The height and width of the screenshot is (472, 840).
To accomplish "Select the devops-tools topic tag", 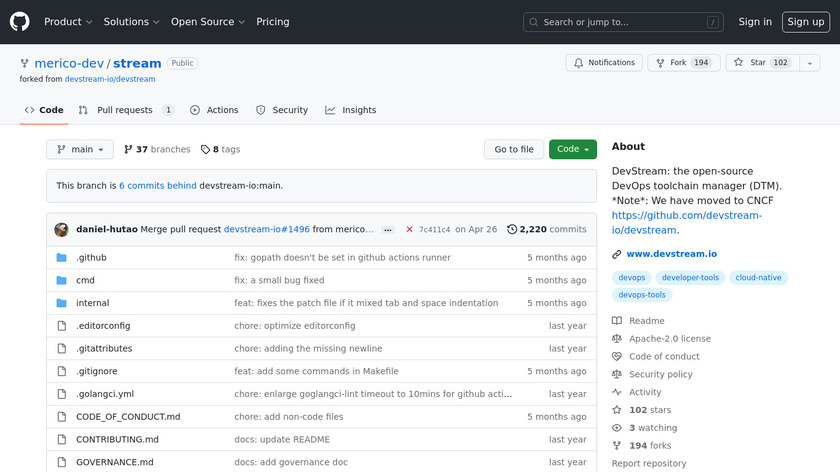I will coord(642,295).
